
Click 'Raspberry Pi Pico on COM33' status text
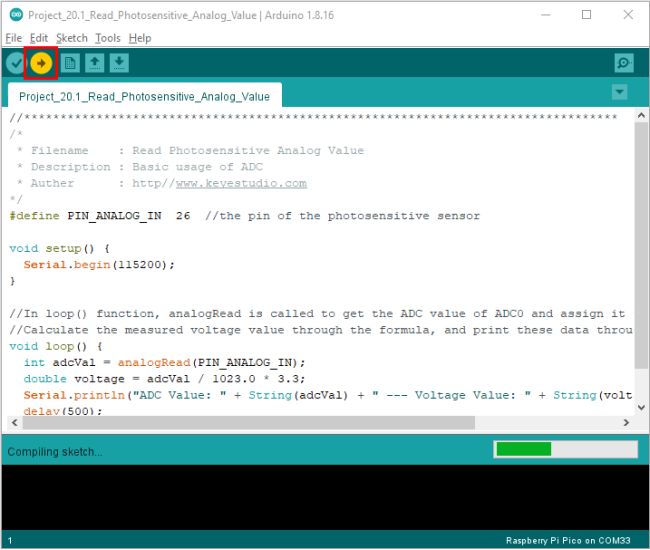[x=568, y=540]
